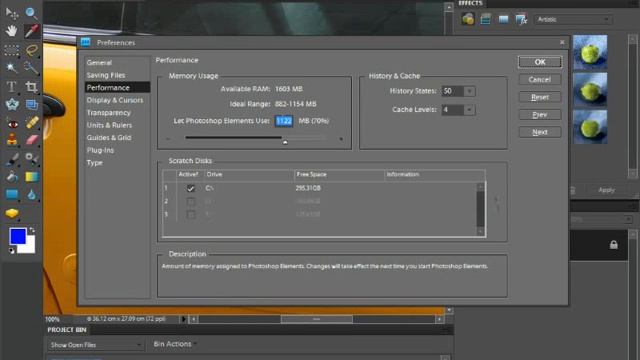Click the memory usage slider handle

point(285,142)
